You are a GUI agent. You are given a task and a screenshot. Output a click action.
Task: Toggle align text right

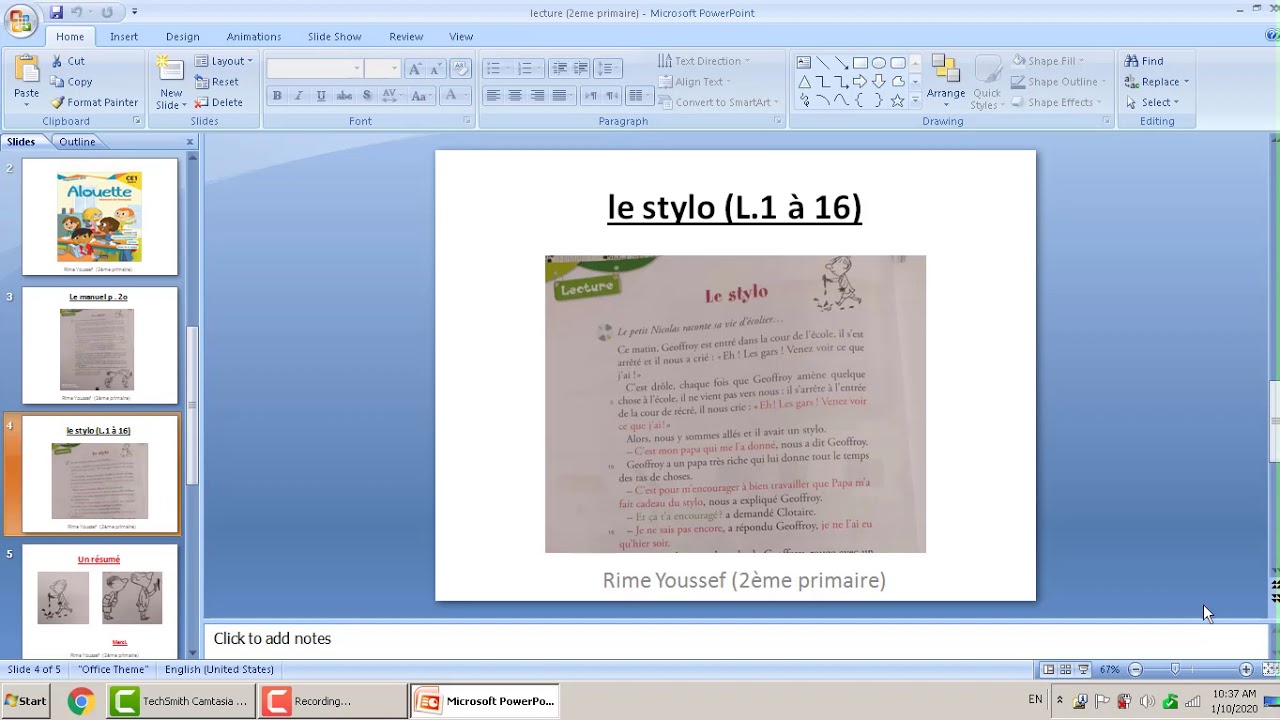coord(537,96)
